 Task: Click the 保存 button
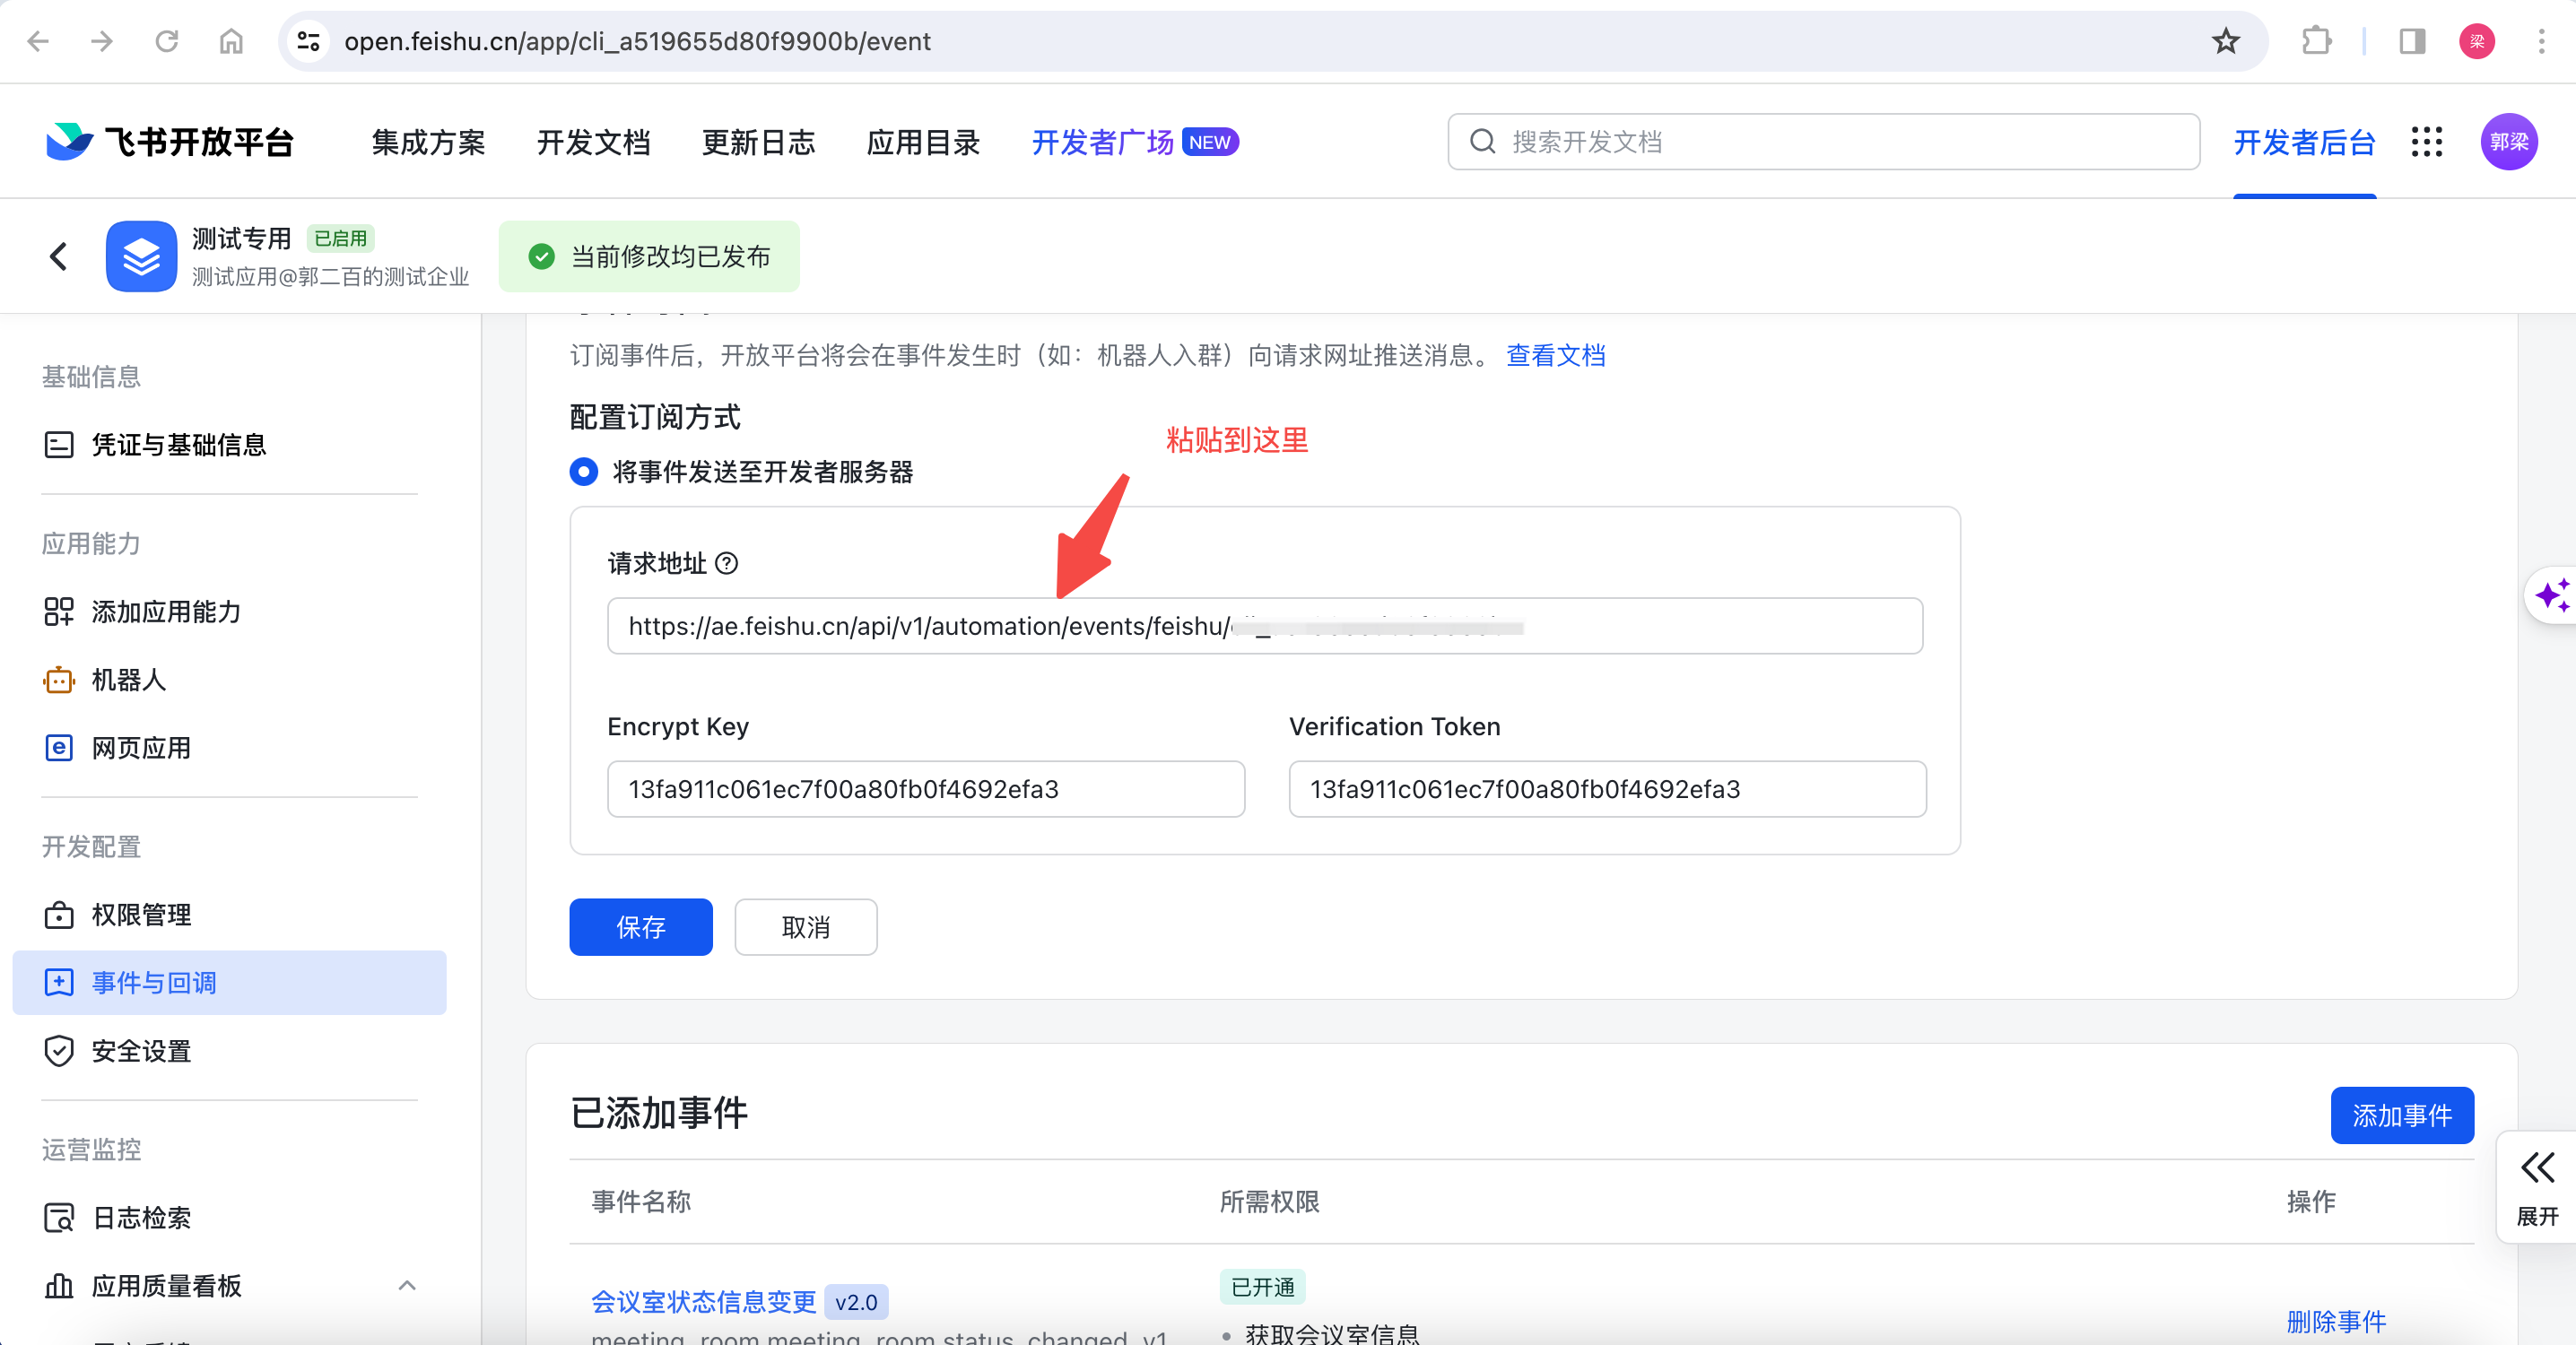641,927
